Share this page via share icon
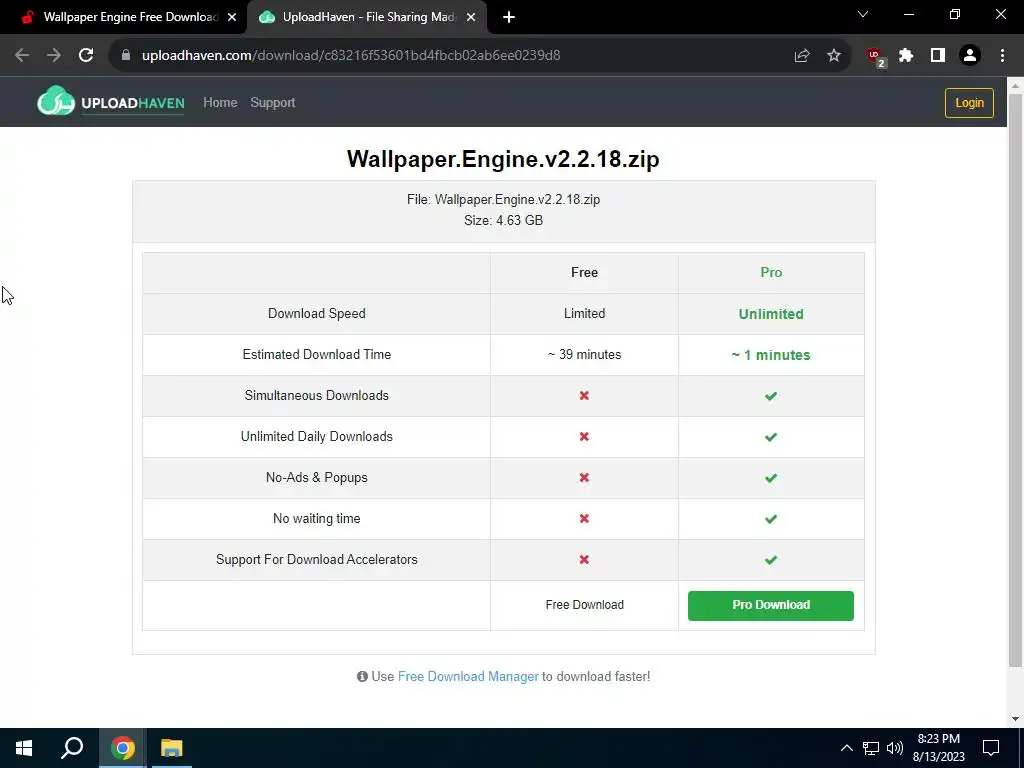 802,56
